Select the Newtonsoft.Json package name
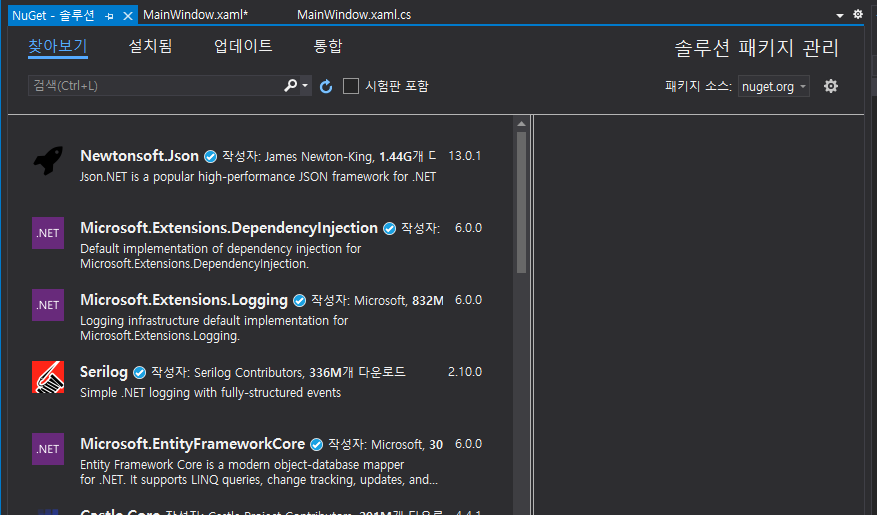 pos(139,155)
